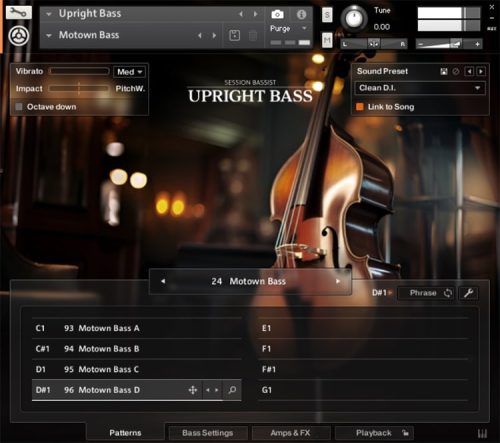Select previous Sound Preset arrow

(x=469, y=71)
